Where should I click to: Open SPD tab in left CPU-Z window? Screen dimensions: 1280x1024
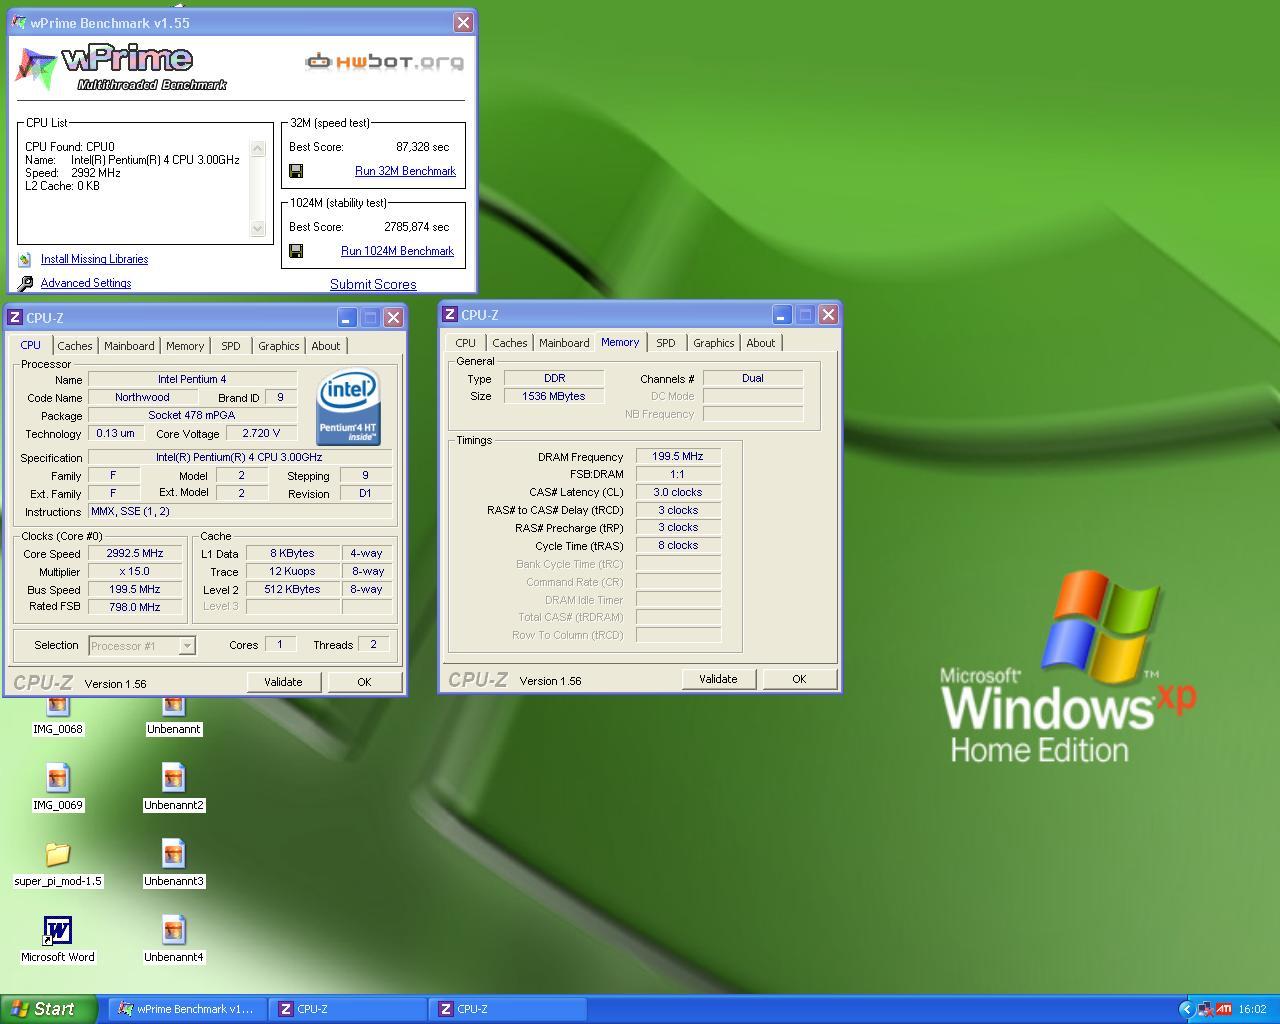231,346
